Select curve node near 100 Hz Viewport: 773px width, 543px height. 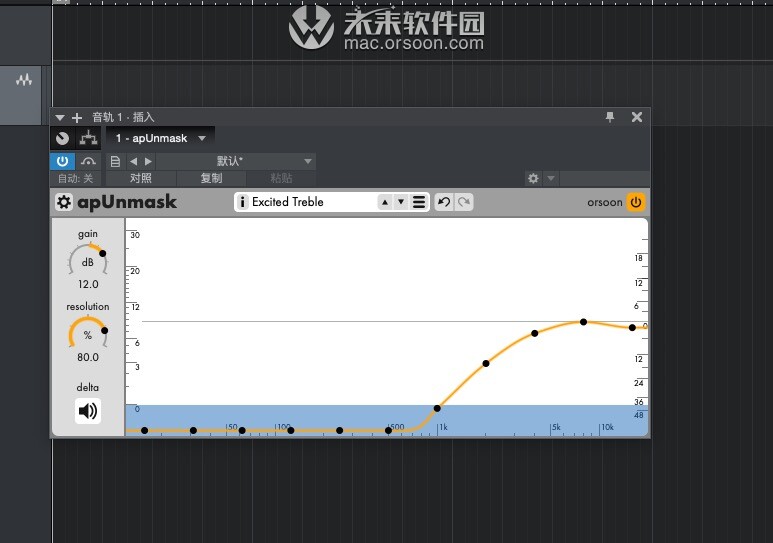(x=291, y=431)
